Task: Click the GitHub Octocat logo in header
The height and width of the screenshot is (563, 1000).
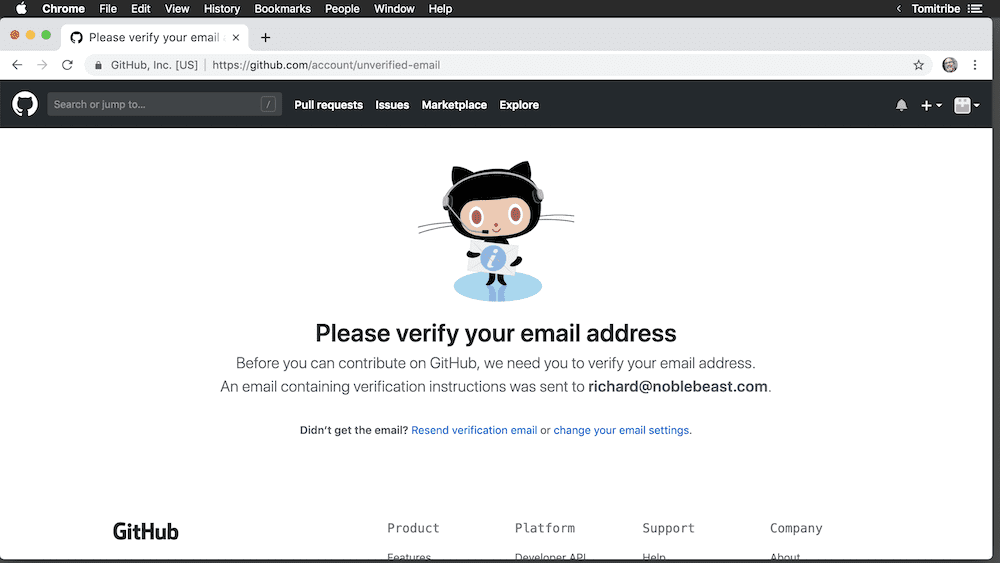Action: pos(25,104)
